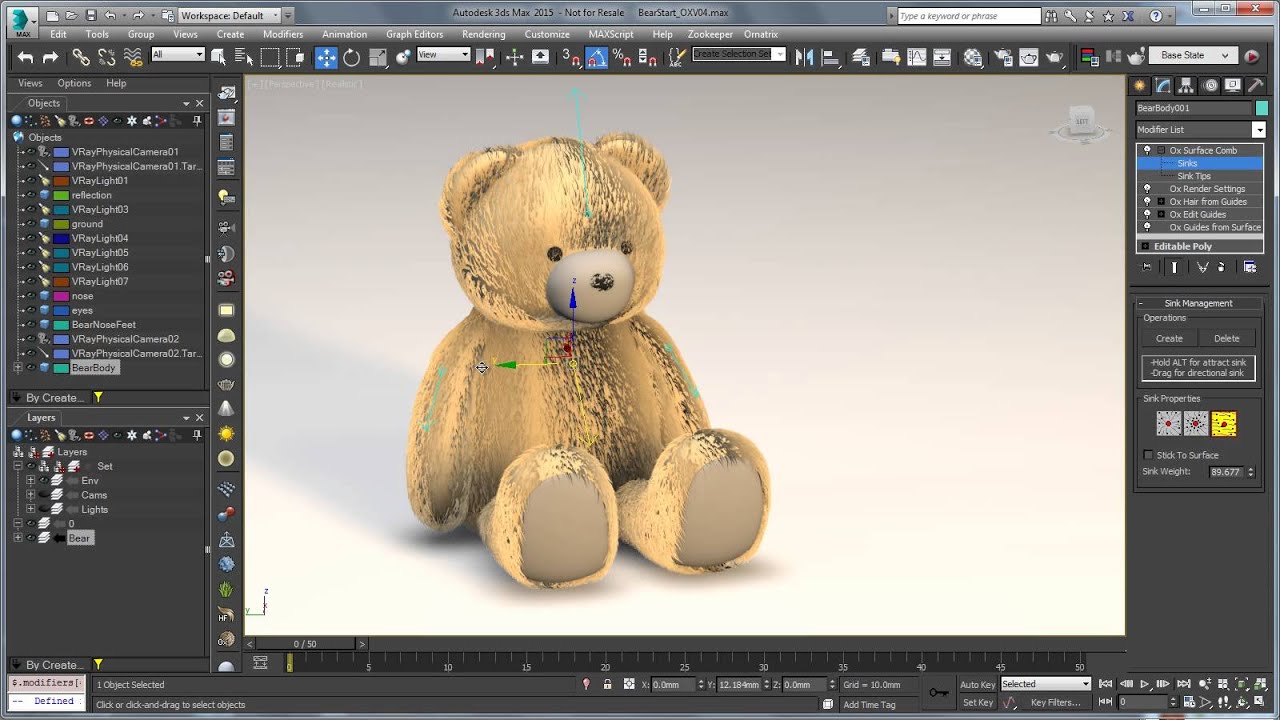
Task: Open the Modifier List dropdown
Action: [x=1259, y=129]
